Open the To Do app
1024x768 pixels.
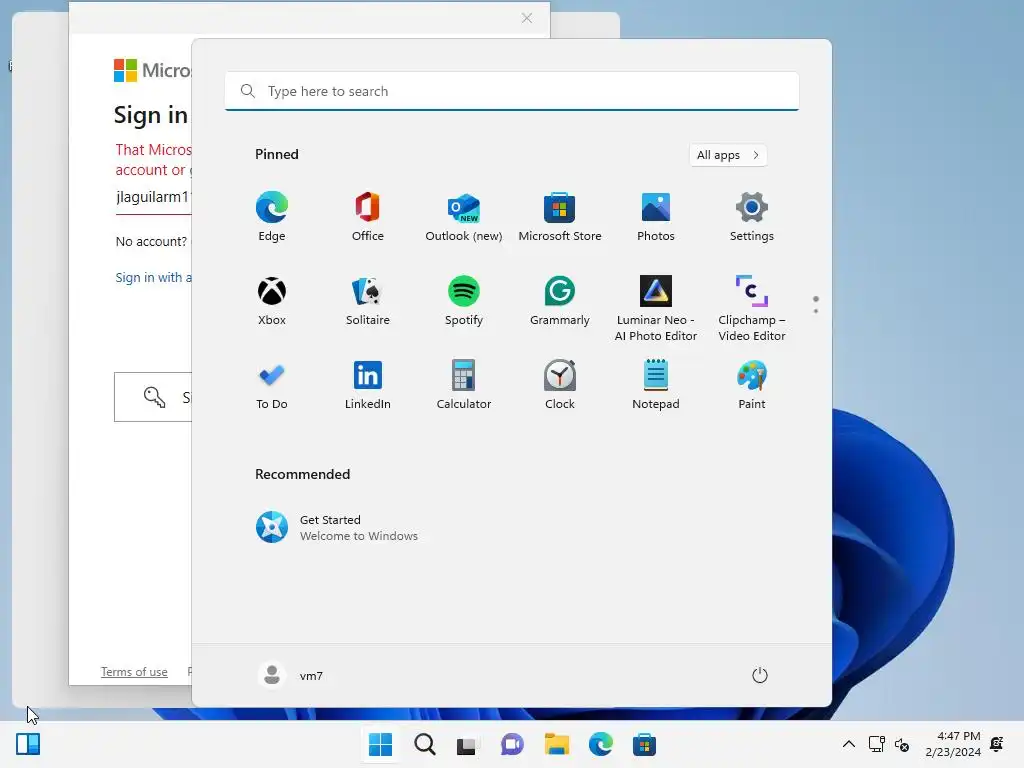[x=272, y=385]
